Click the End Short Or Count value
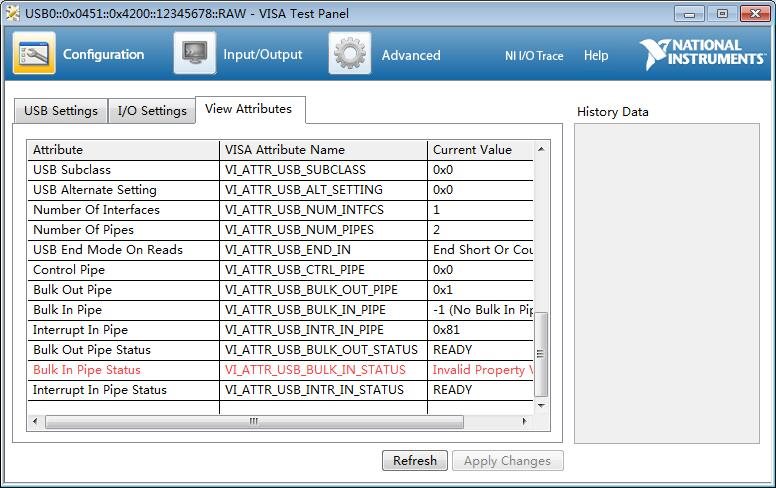 click(x=481, y=250)
